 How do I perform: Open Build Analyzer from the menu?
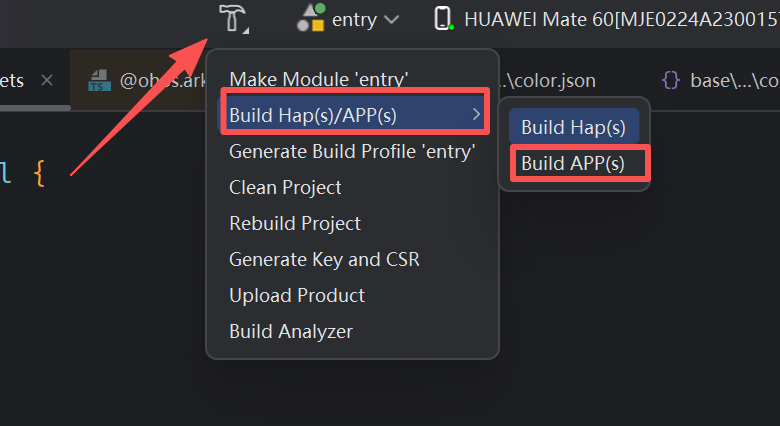coord(291,331)
